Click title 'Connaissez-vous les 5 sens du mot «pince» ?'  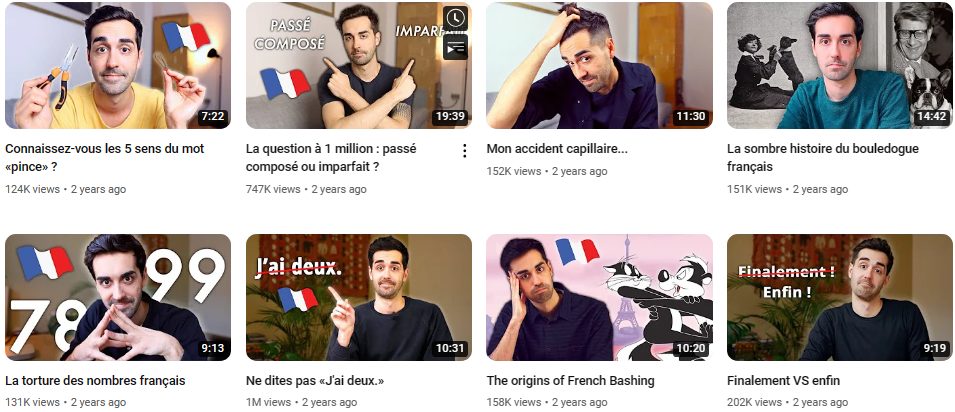tap(105, 157)
